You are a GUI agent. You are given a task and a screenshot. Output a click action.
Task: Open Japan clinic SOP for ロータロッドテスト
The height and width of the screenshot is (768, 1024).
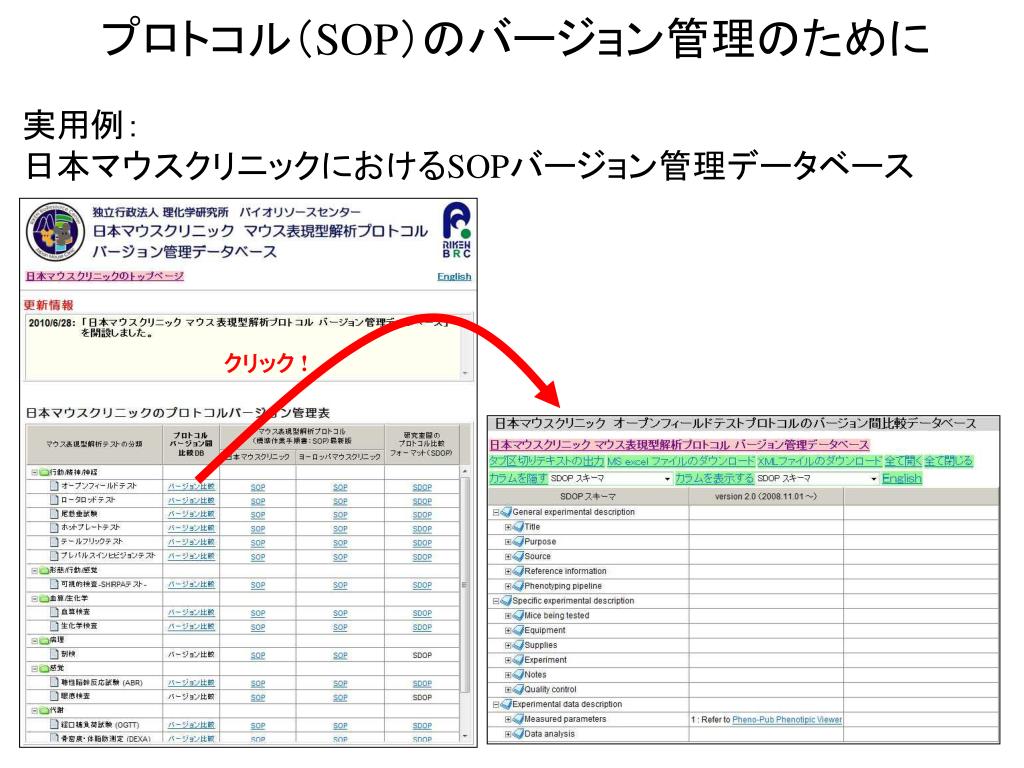[258, 502]
